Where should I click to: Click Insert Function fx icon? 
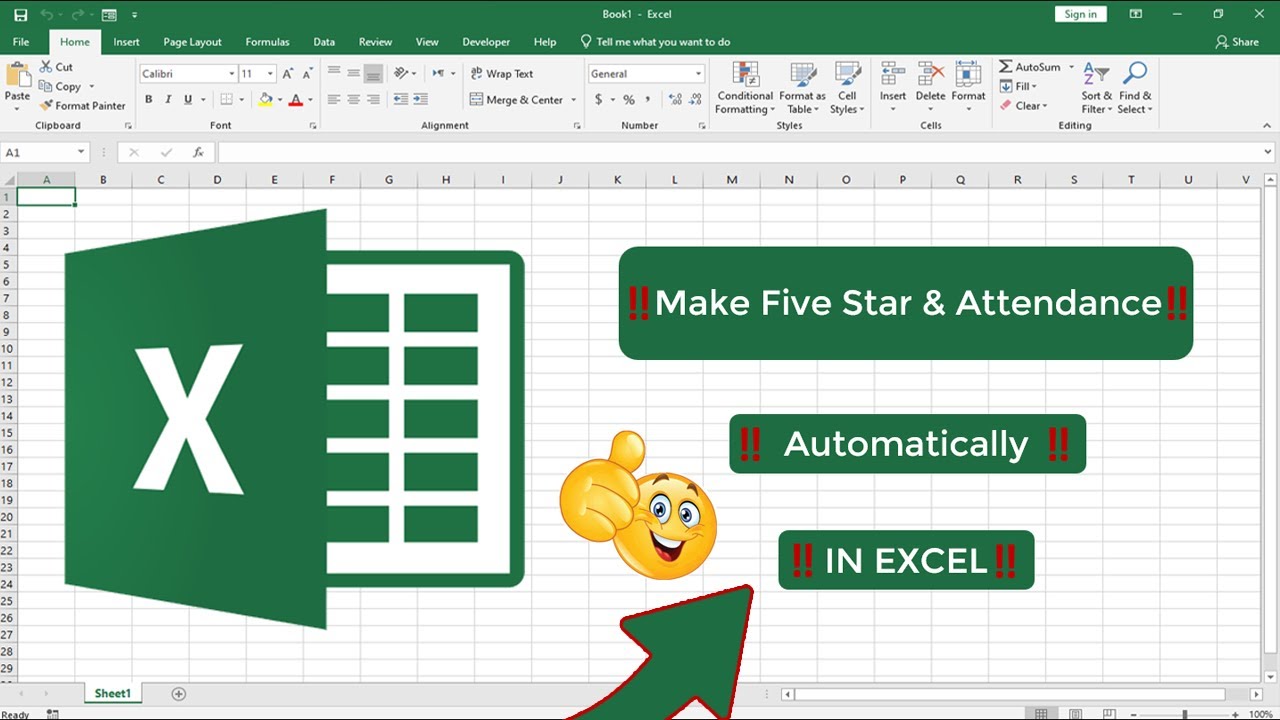pyautogui.click(x=198, y=152)
